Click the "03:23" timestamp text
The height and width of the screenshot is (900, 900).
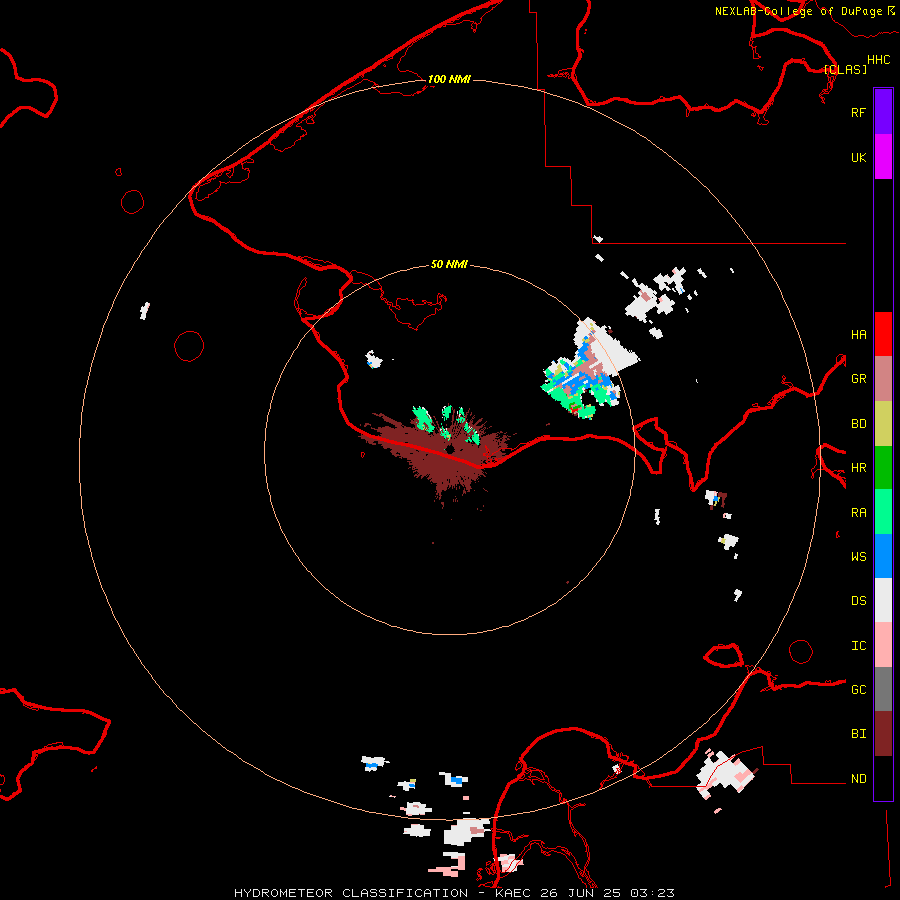(x=652, y=893)
